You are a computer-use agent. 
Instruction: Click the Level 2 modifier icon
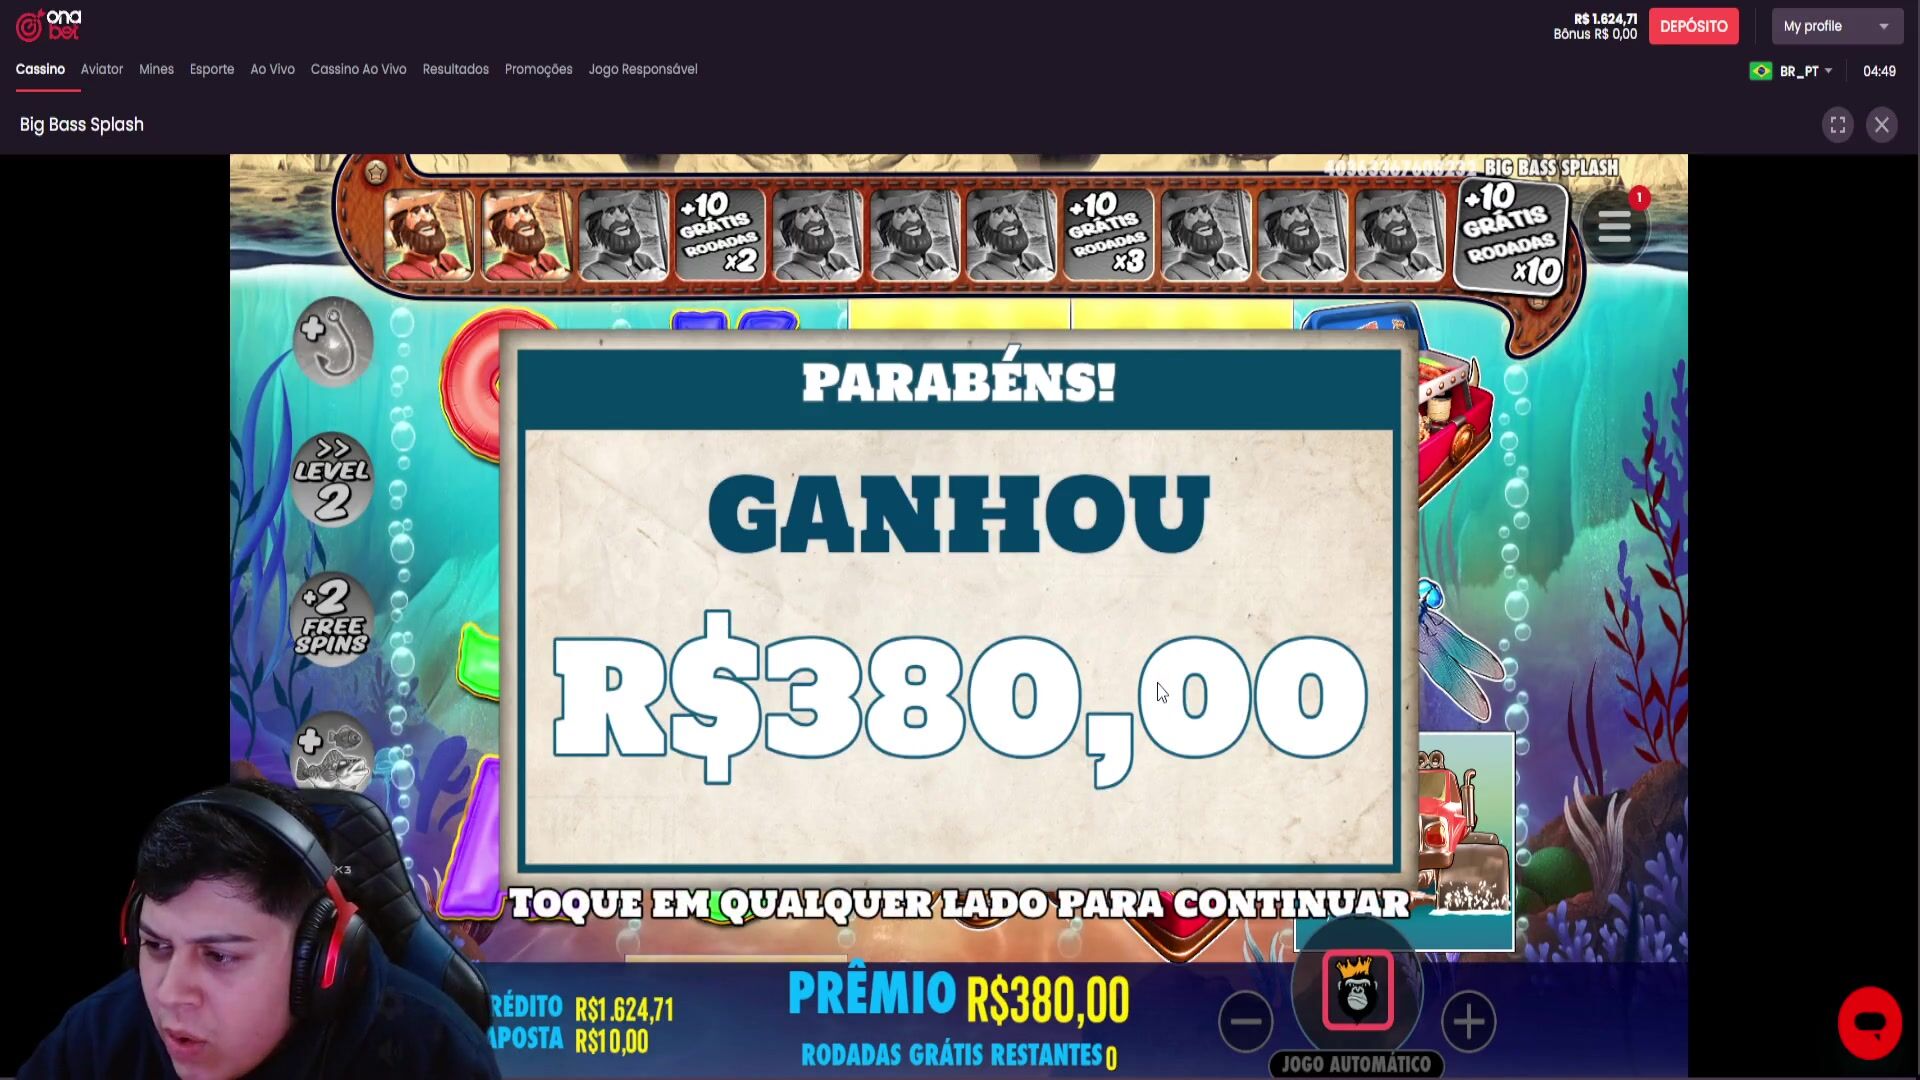tap(332, 479)
